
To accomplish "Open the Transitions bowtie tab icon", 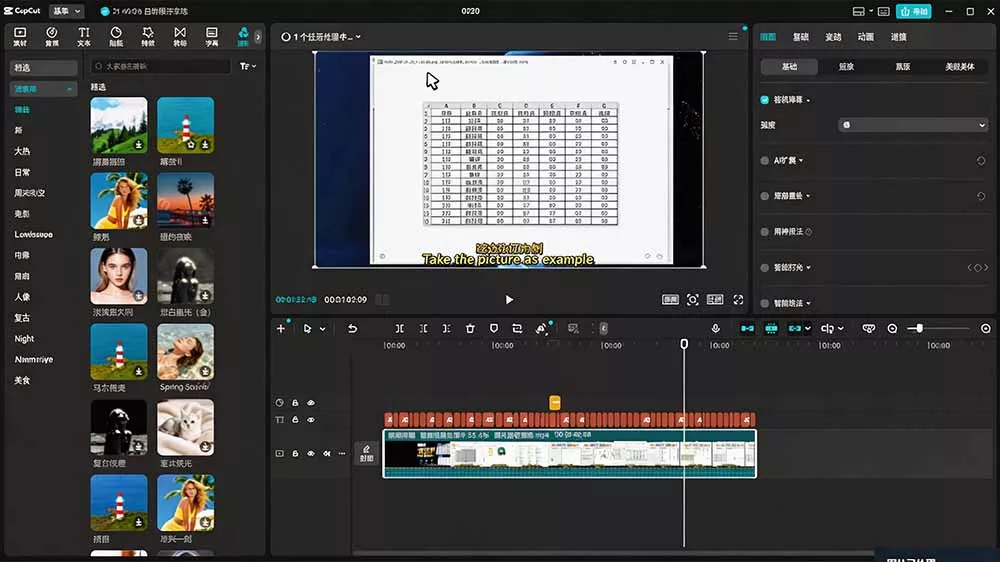I will coord(180,36).
